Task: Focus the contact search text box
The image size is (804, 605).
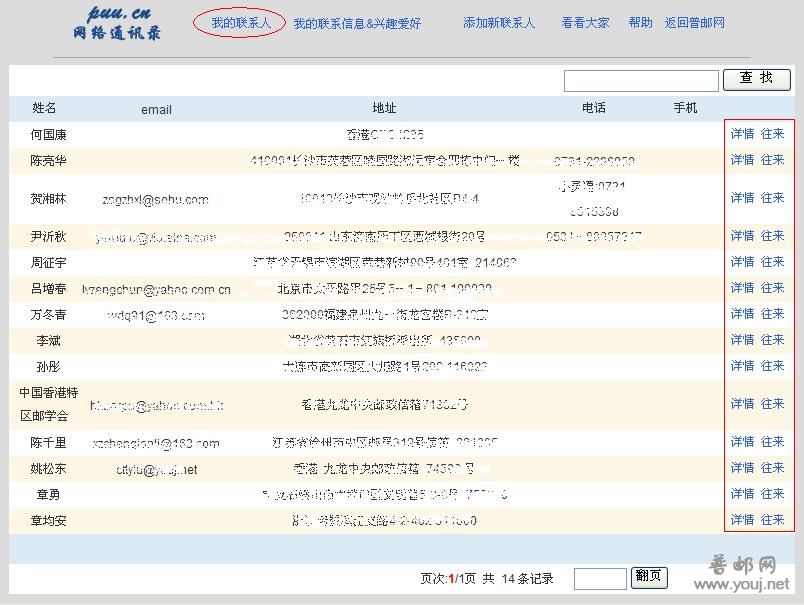Action: pos(641,81)
